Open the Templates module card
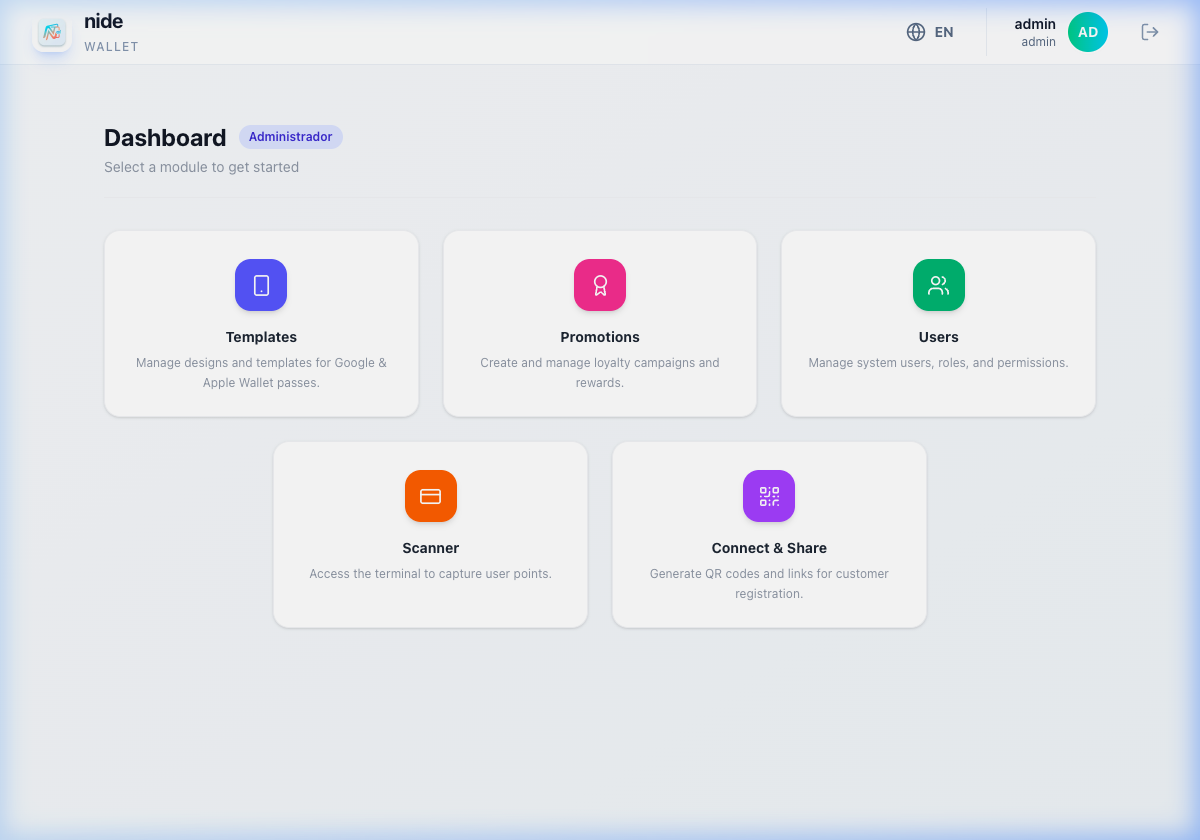This screenshot has width=1200, height=840. [261, 323]
